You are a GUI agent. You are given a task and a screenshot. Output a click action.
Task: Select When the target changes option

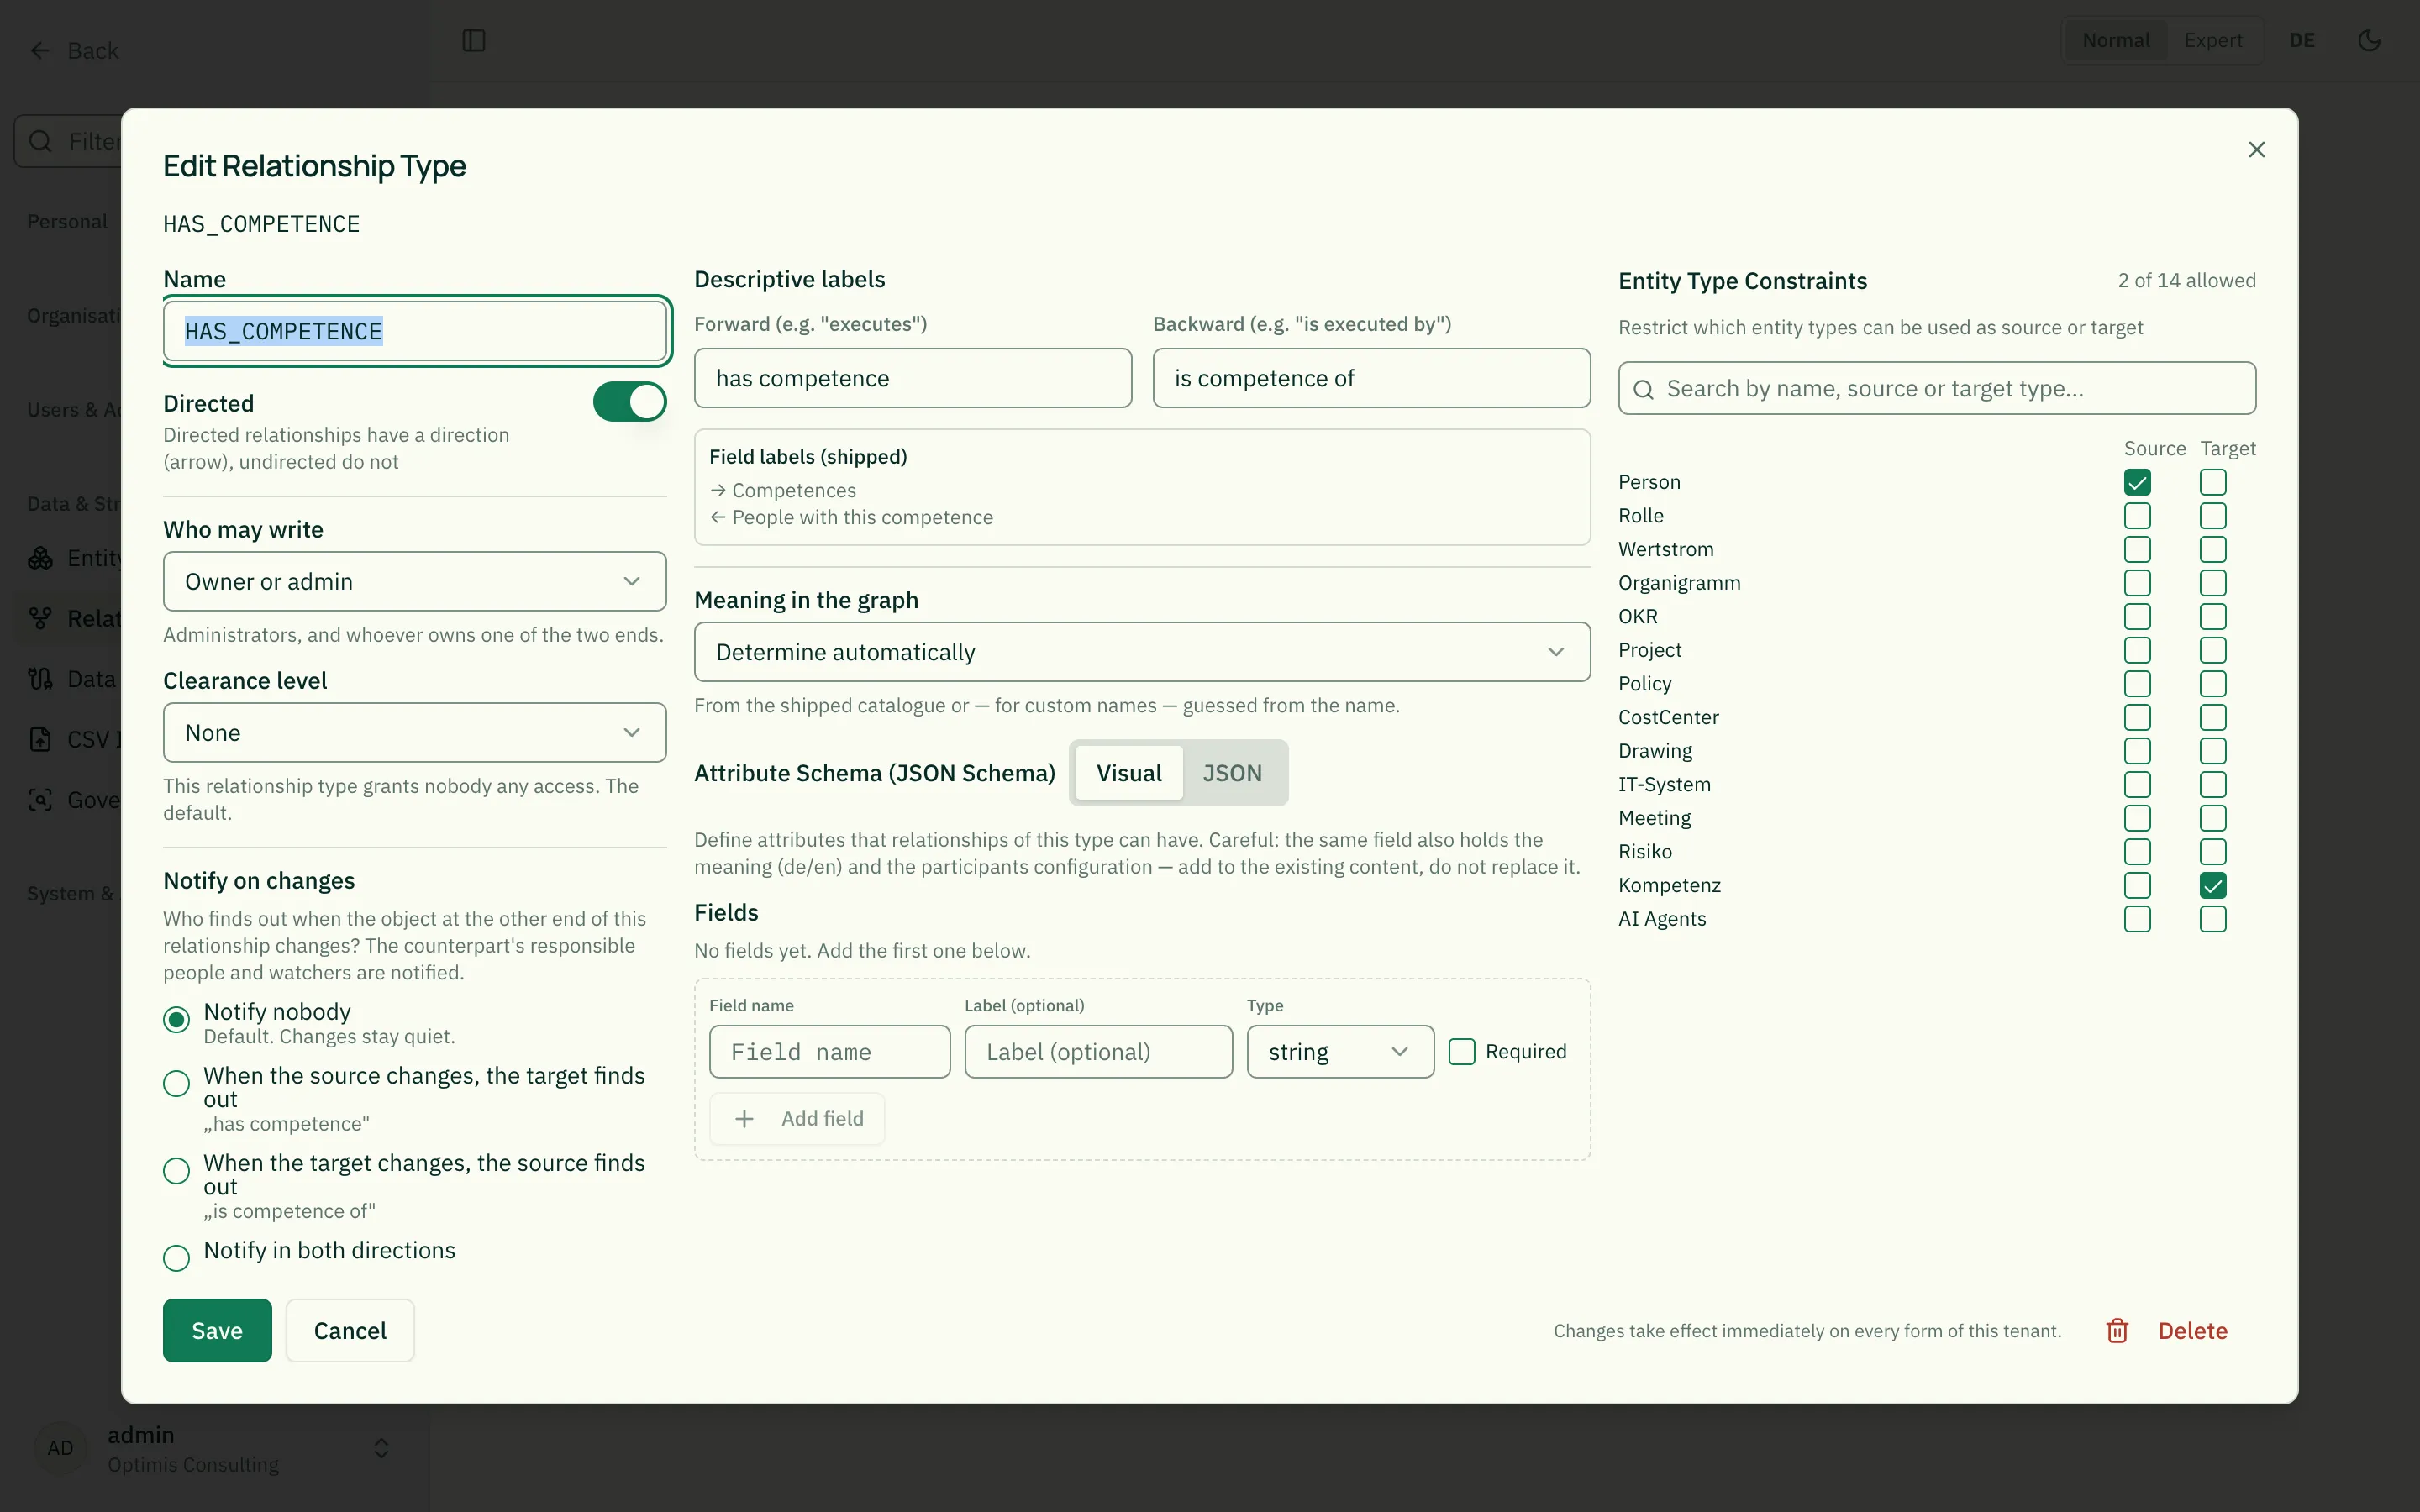click(176, 1171)
